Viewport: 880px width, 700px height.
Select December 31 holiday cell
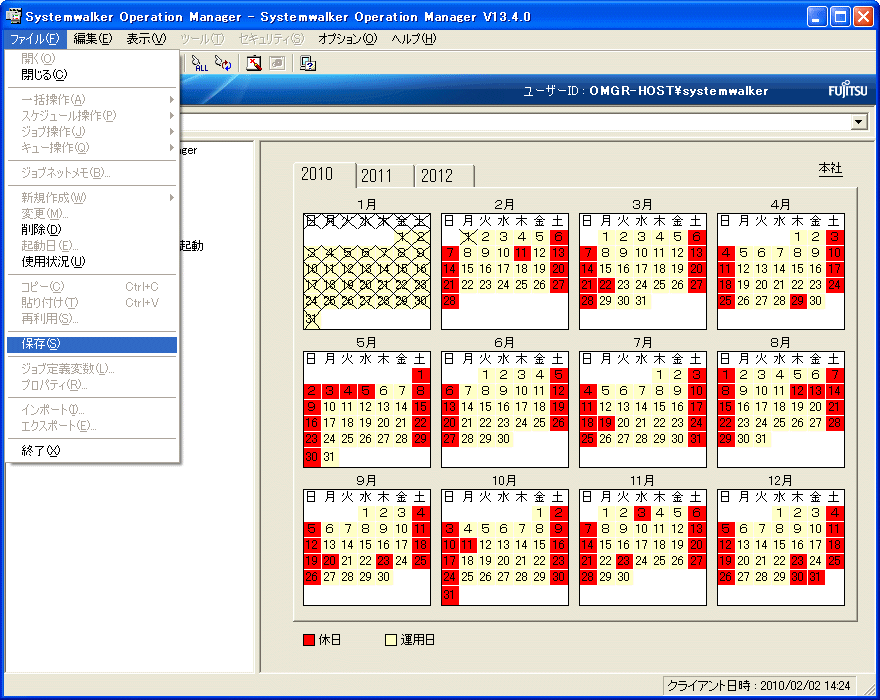pos(815,577)
